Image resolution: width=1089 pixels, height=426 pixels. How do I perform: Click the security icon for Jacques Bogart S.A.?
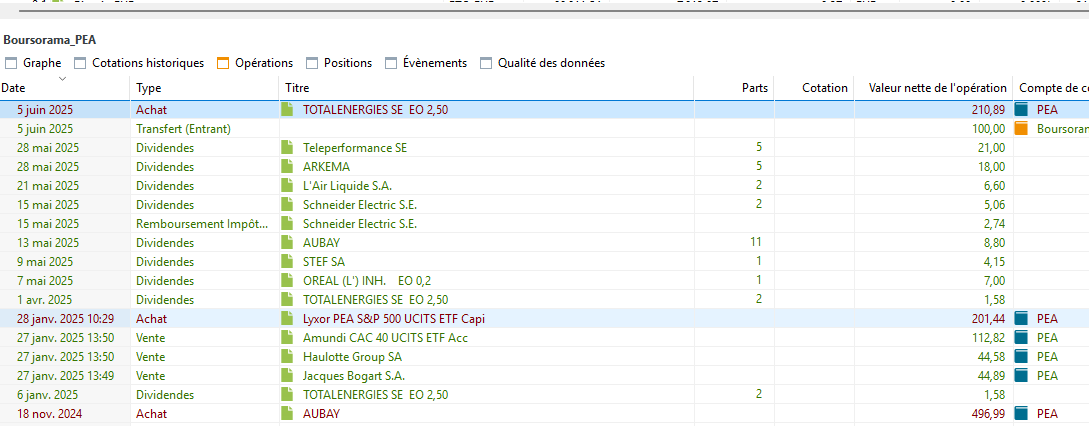pyautogui.click(x=288, y=376)
